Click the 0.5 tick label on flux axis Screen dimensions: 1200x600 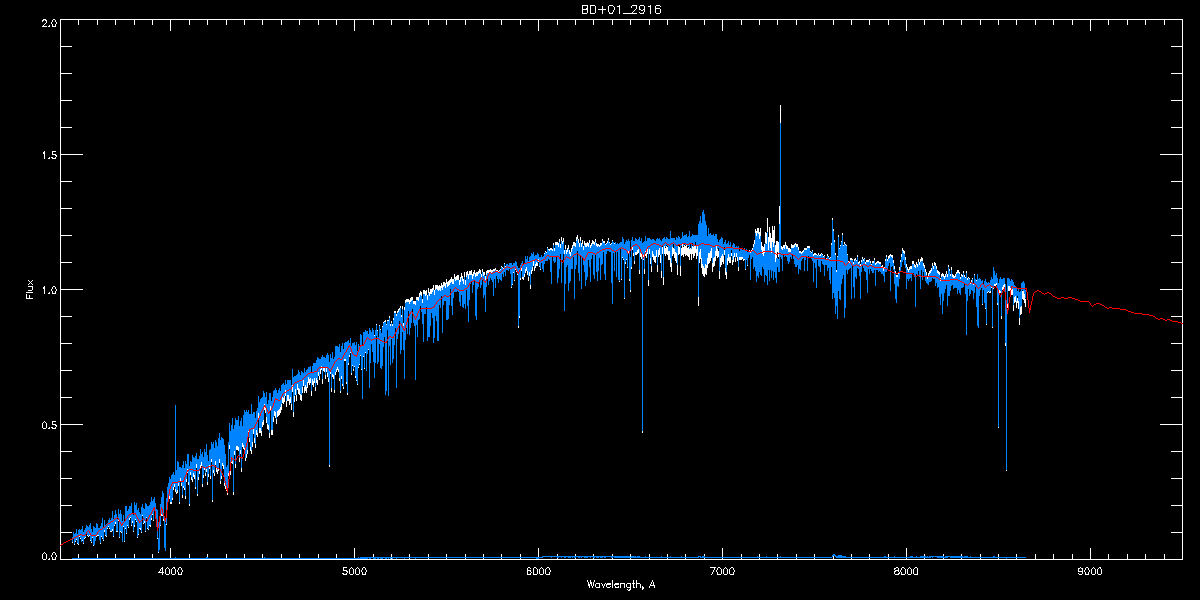(47, 424)
